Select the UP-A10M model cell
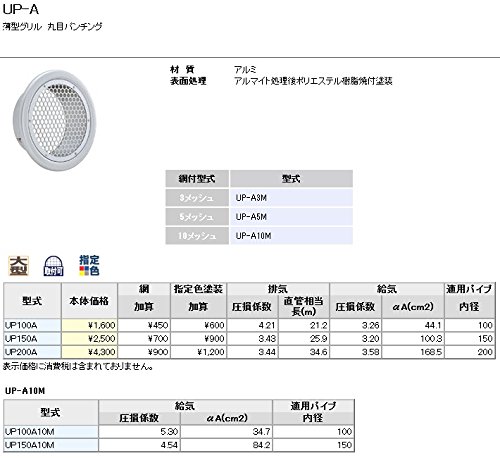Screen dimensions: 500x458 click(291, 236)
